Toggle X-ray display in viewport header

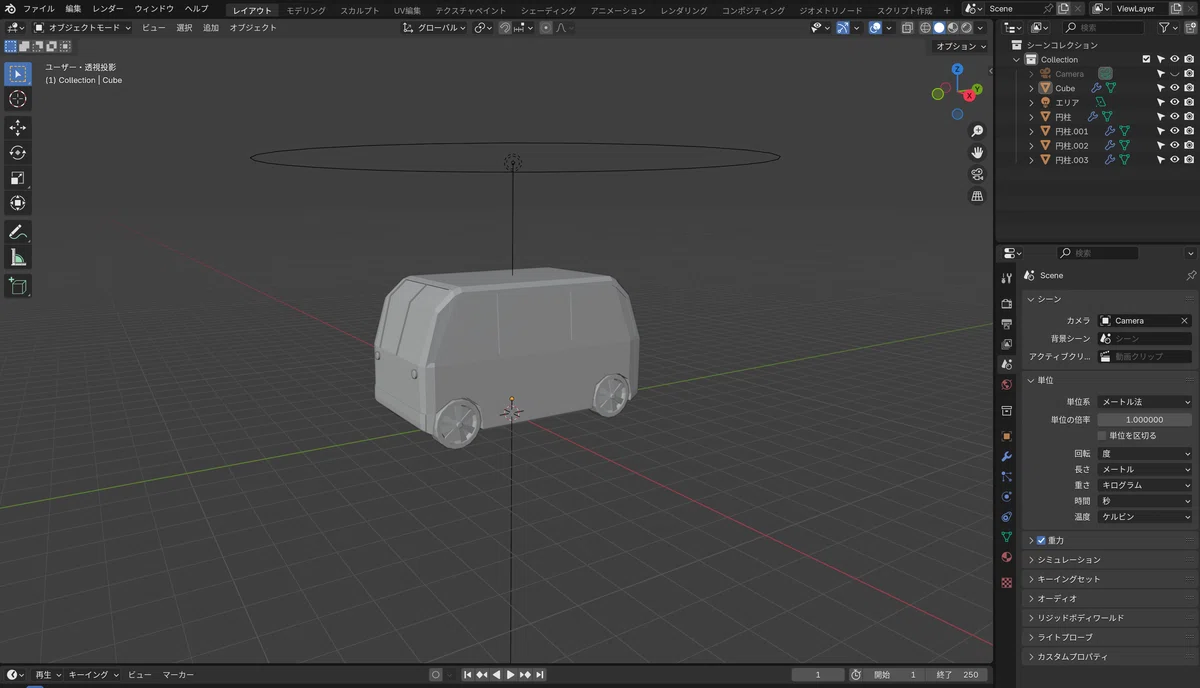(x=907, y=28)
